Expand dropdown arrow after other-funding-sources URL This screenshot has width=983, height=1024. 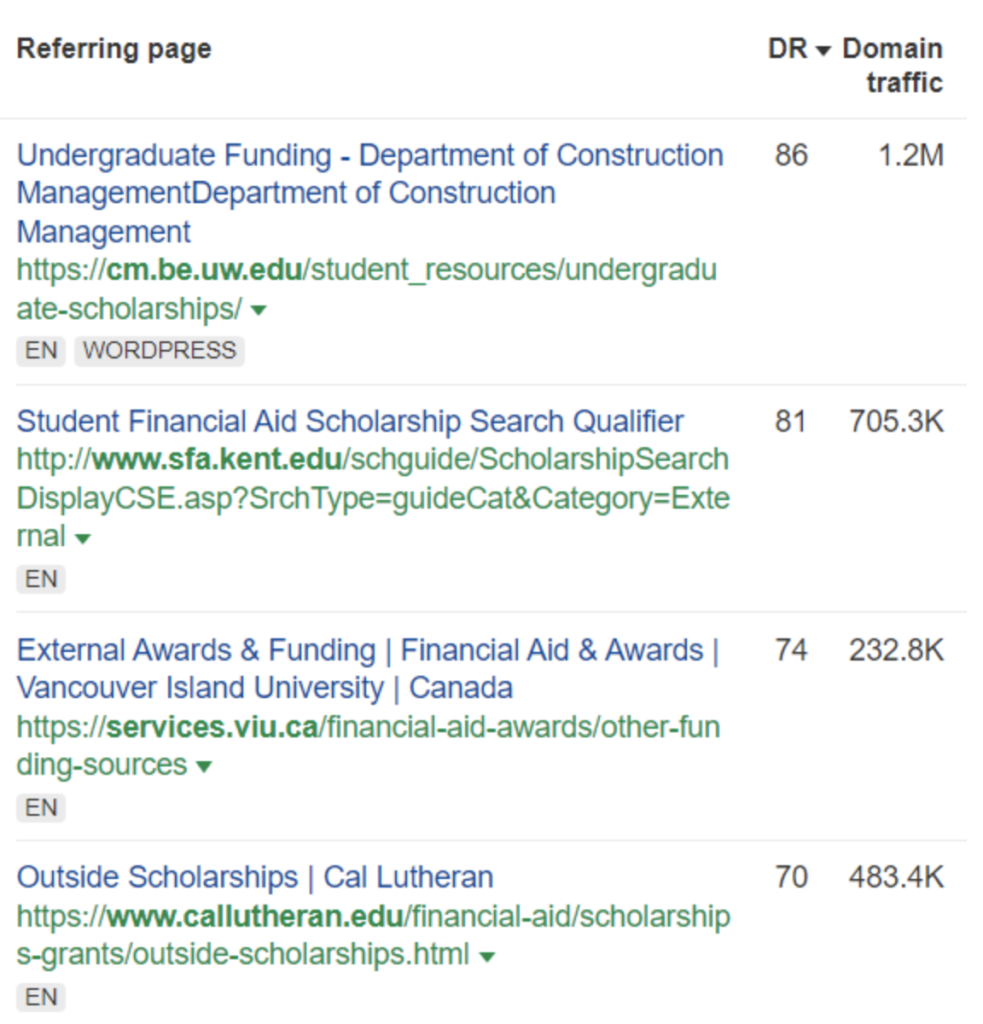204,767
